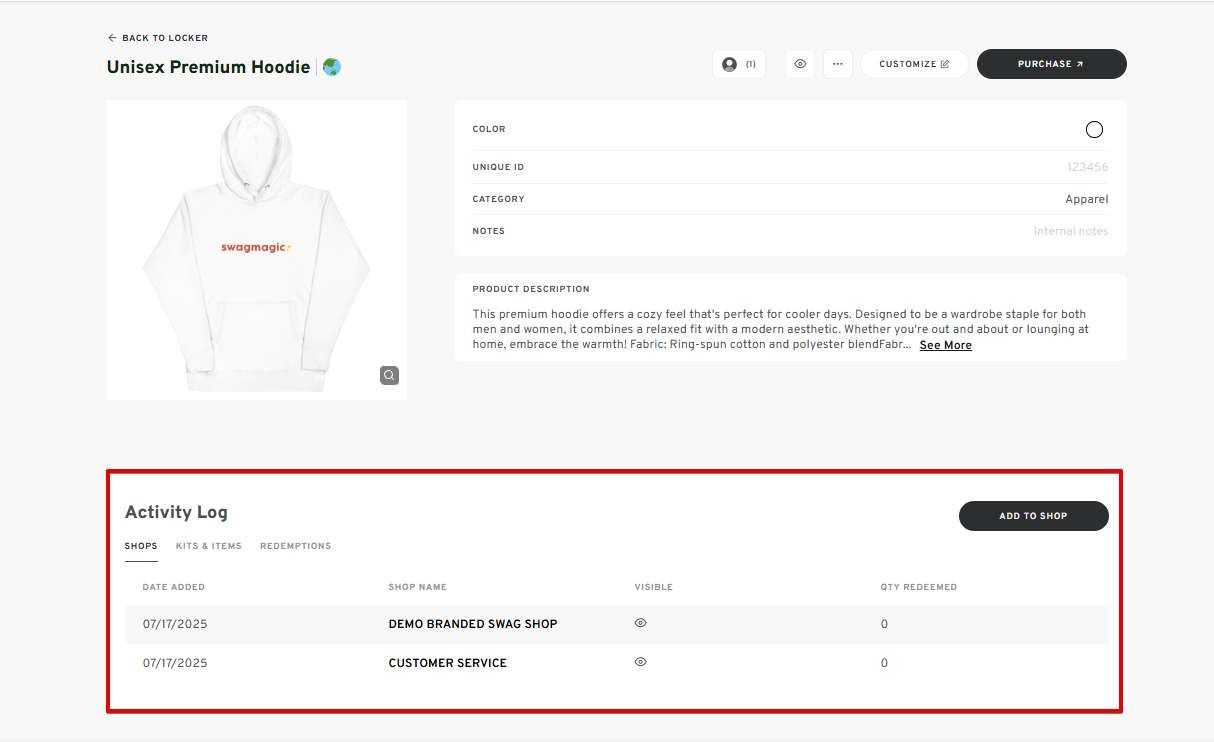This screenshot has height=742, width=1214.
Task: Click the Purchase button
Action: point(1051,64)
